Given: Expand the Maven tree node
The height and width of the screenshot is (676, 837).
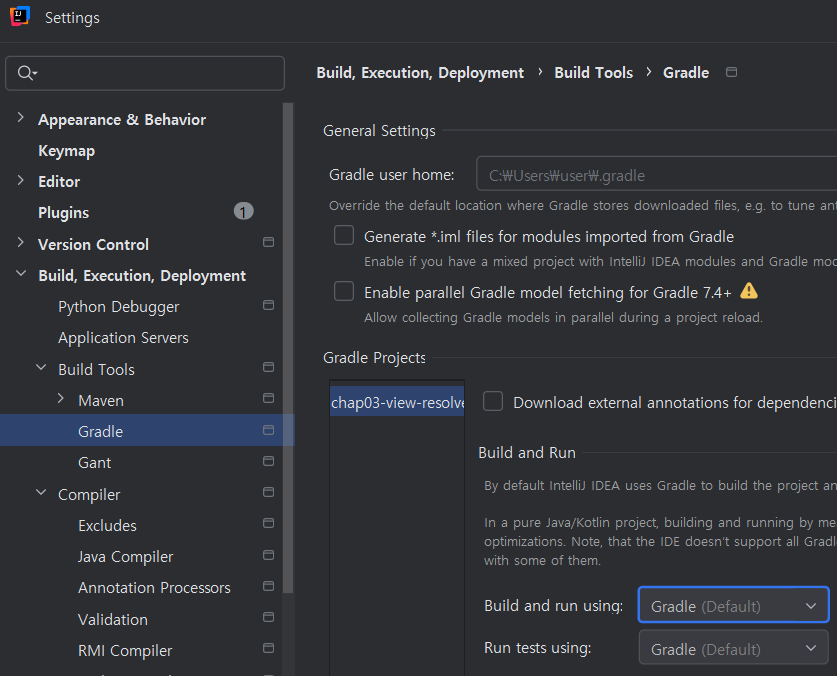Looking at the screenshot, I should tap(61, 400).
